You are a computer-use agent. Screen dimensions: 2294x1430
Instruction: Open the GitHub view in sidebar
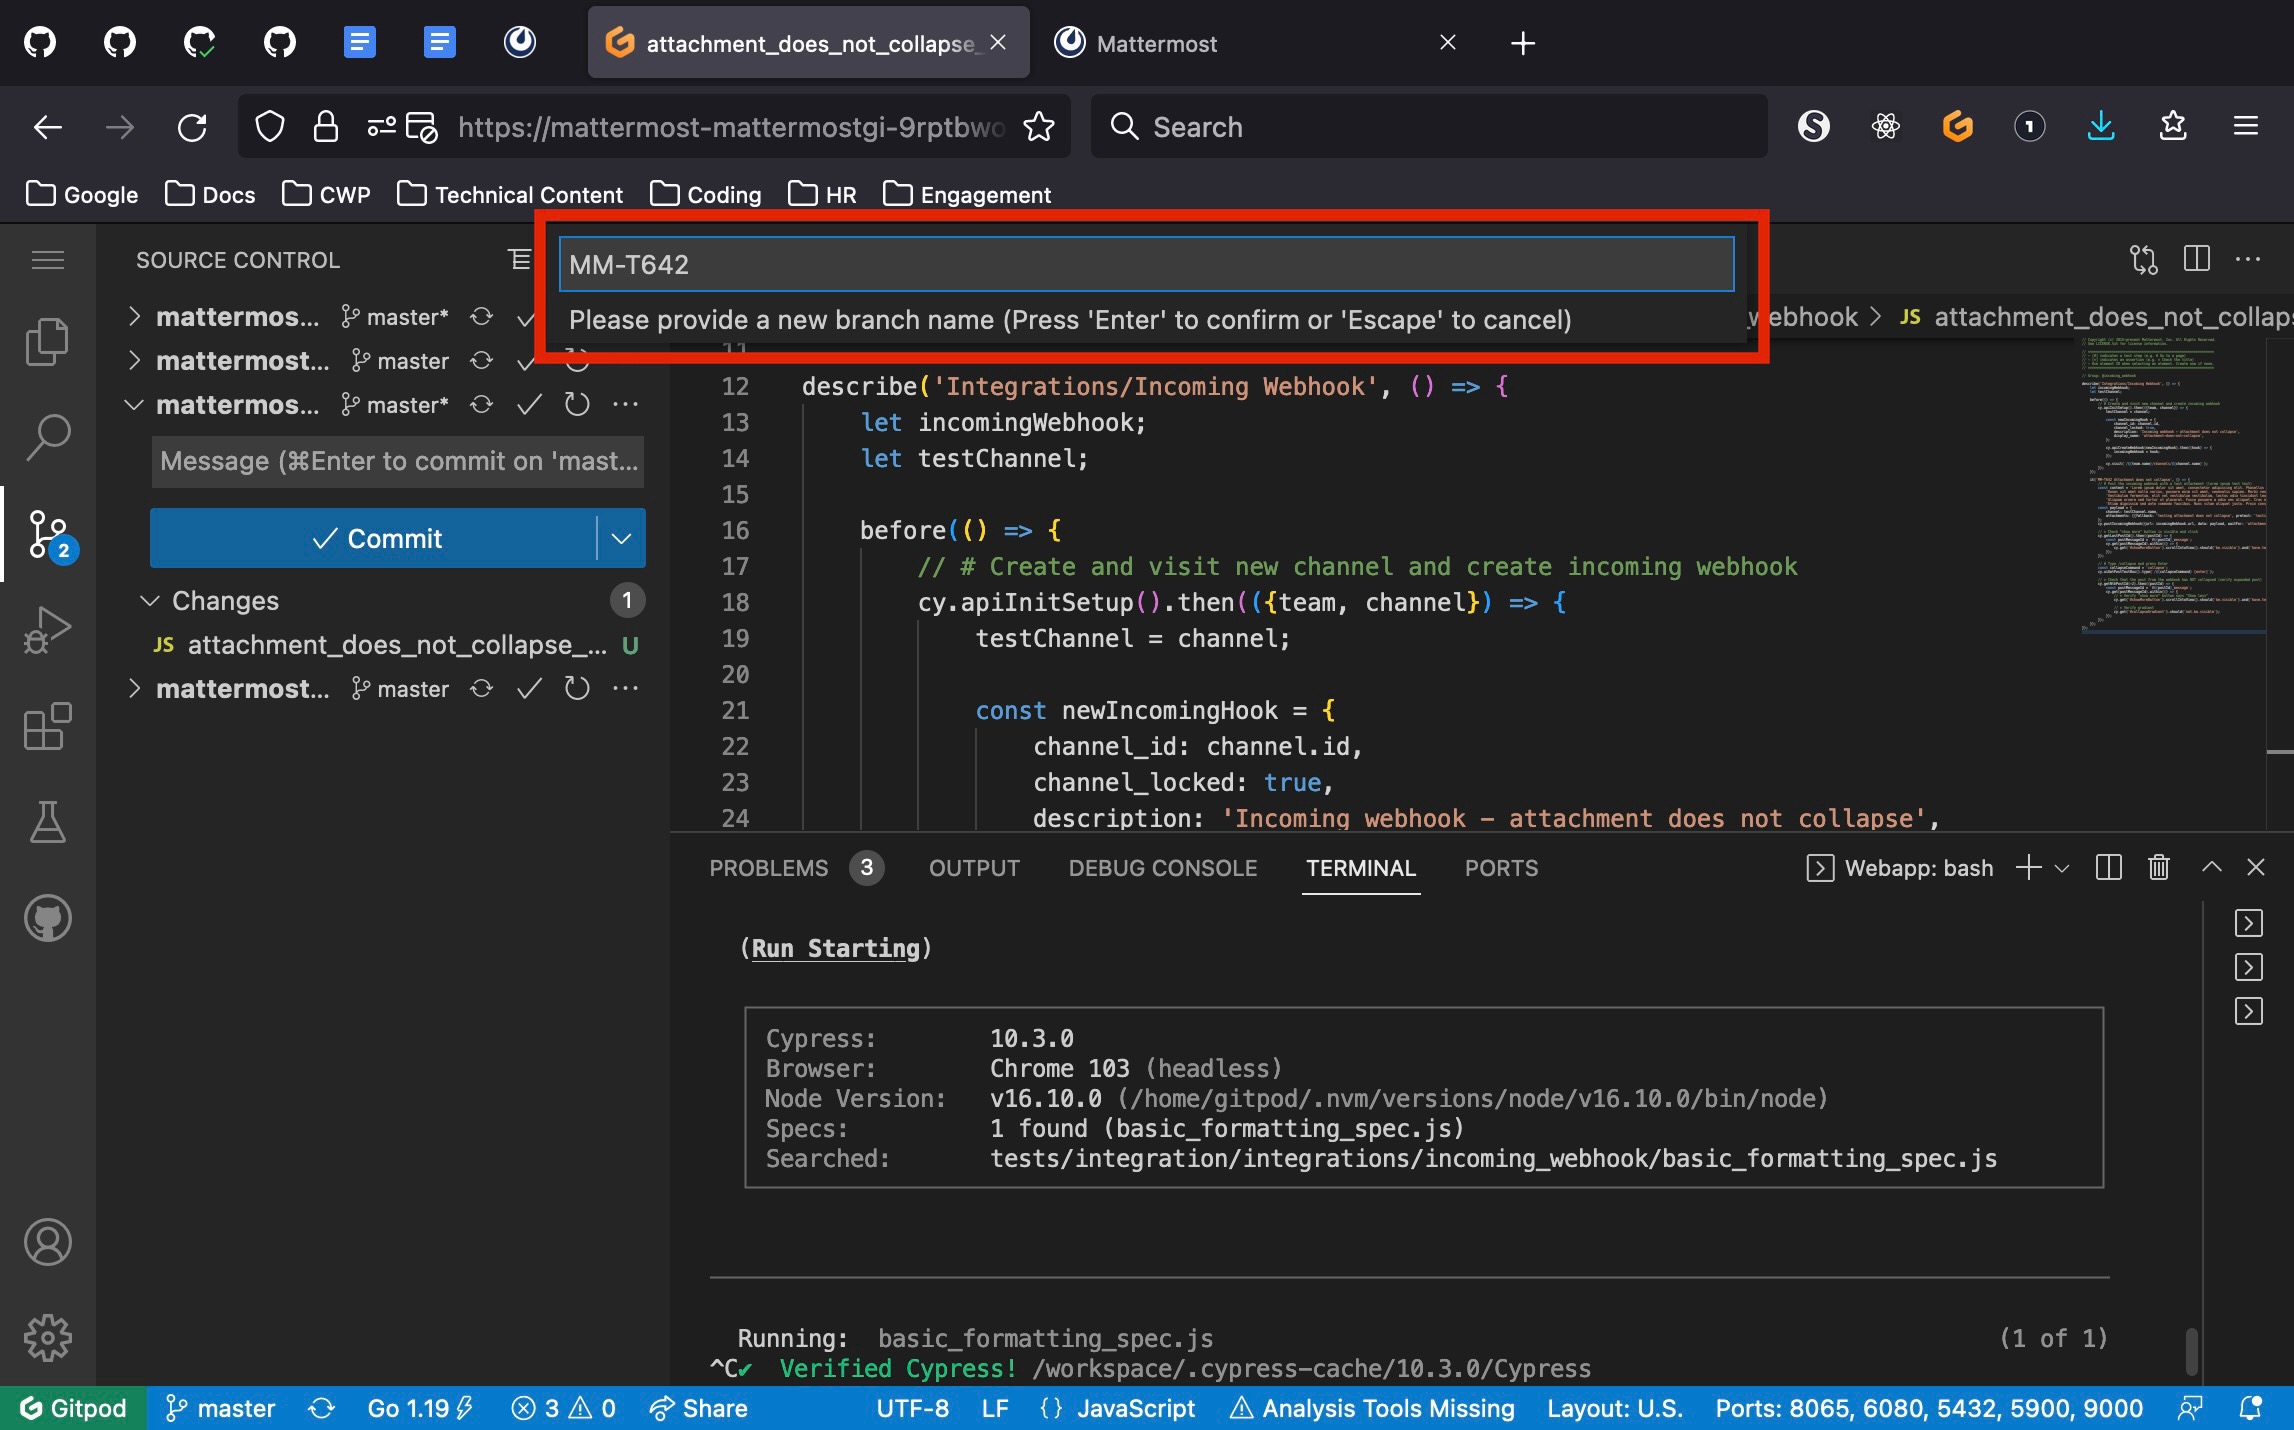[x=47, y=918]
